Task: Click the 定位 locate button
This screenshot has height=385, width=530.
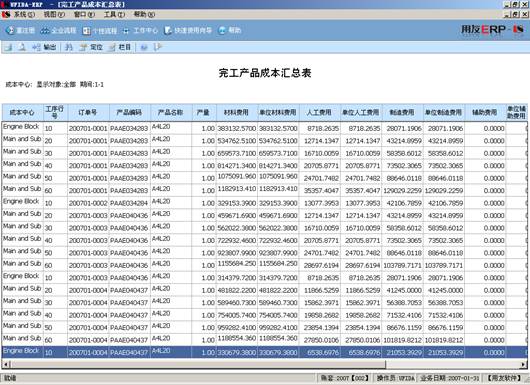Action: 91,47
